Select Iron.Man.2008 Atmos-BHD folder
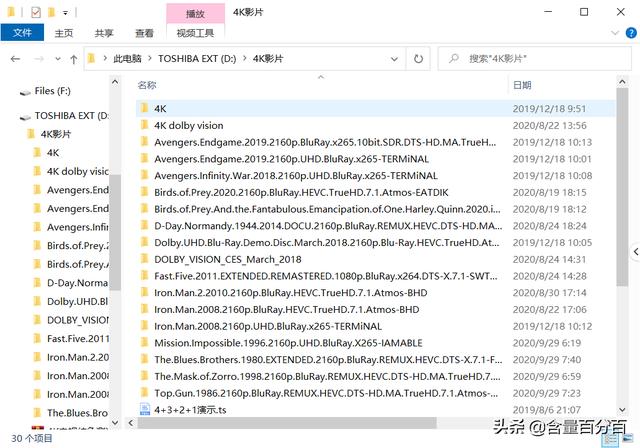 (287, 309)
